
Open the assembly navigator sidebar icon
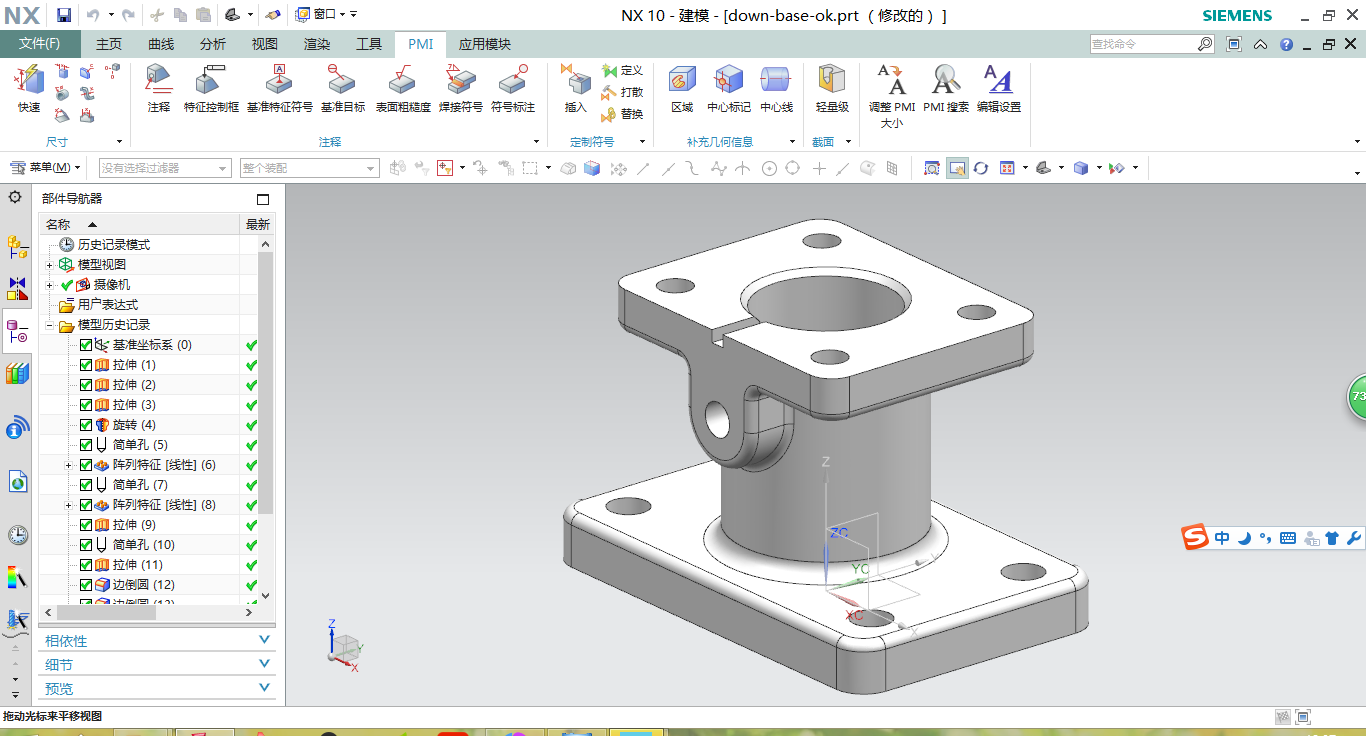coord(17,247)
